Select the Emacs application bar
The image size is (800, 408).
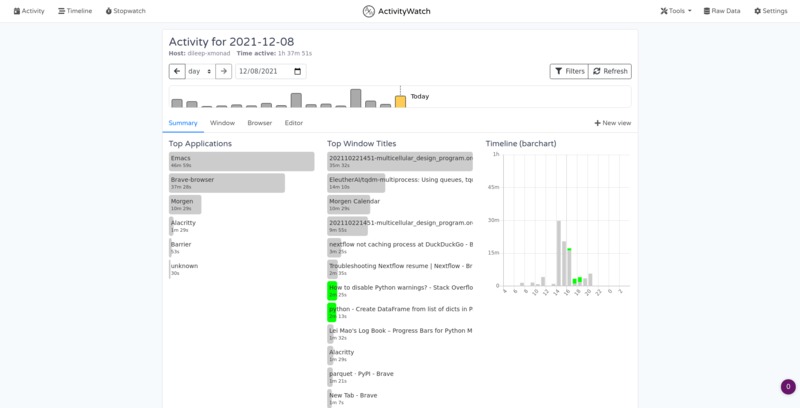pyautogui.click(x=242, y=162)
